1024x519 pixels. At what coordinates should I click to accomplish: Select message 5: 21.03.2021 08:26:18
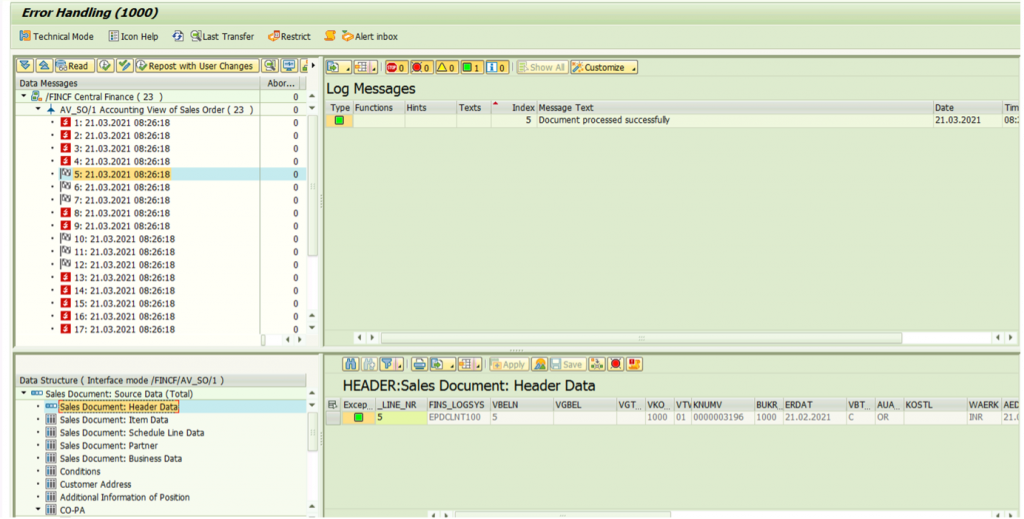point(121,174)
